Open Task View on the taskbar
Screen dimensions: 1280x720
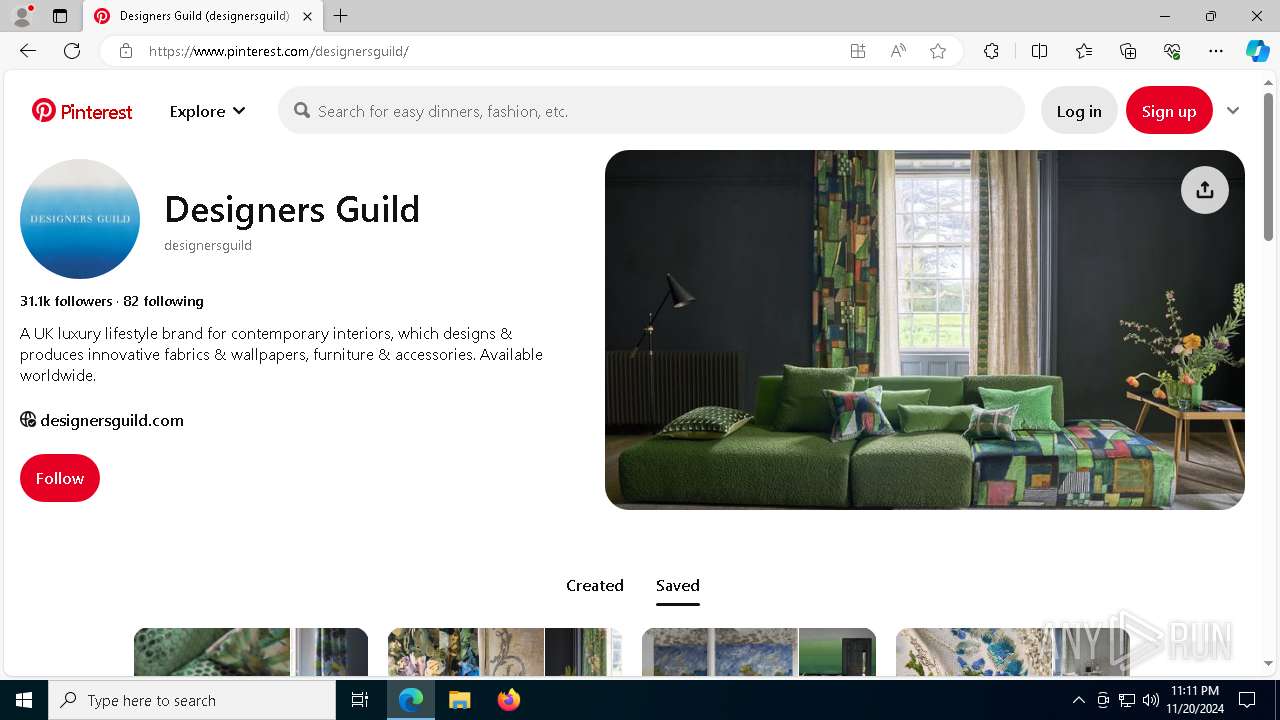click(x=360, y=700)
